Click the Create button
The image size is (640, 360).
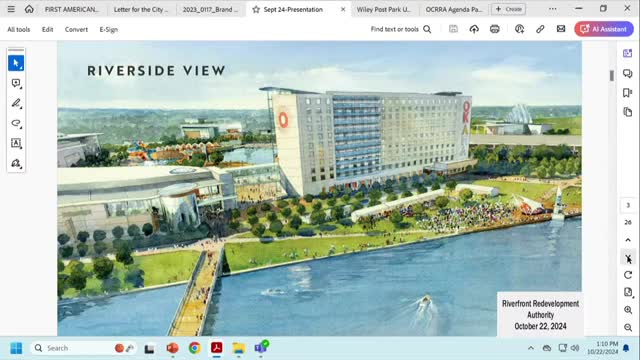(x=509, y=9)
